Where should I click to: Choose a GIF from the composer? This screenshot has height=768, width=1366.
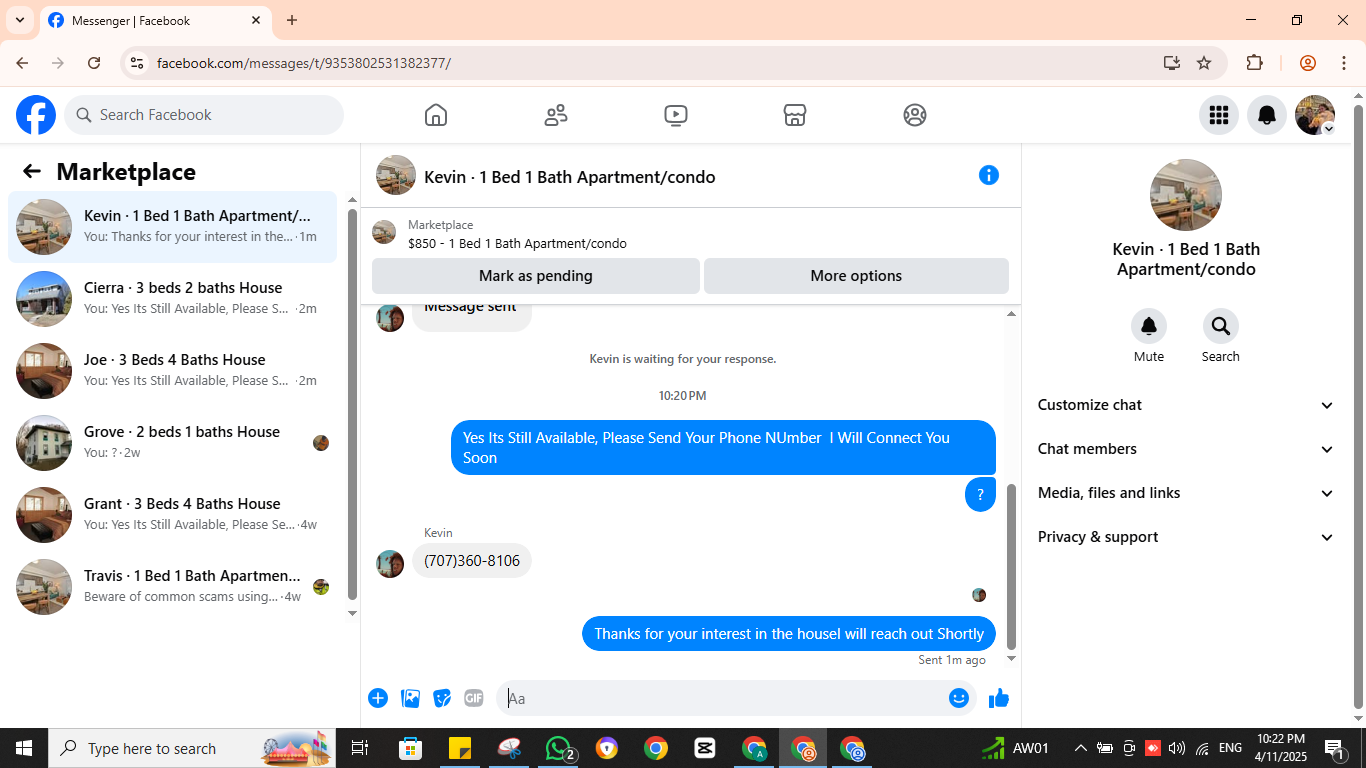point(474,698)
